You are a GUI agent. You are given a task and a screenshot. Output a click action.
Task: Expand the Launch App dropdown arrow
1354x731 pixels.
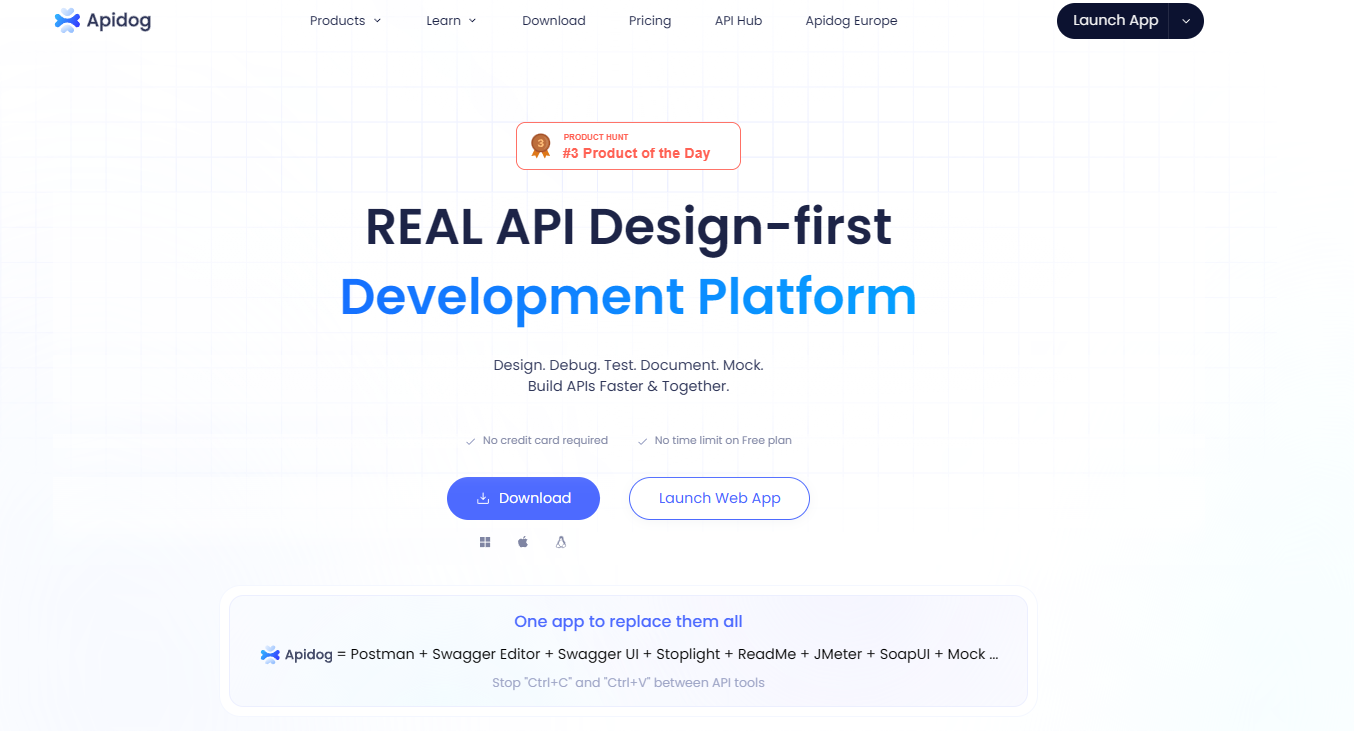click(1186, 21)
